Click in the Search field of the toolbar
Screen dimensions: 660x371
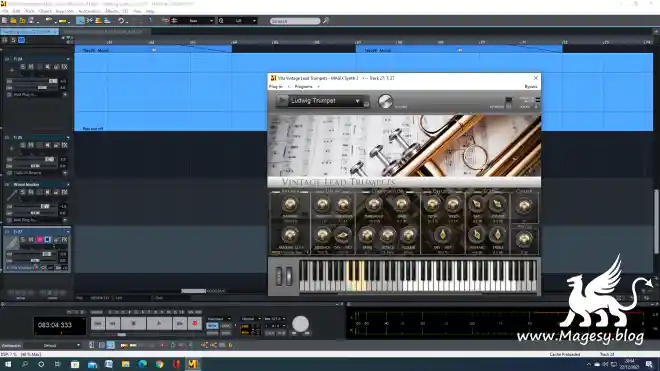tap(295, 21)
